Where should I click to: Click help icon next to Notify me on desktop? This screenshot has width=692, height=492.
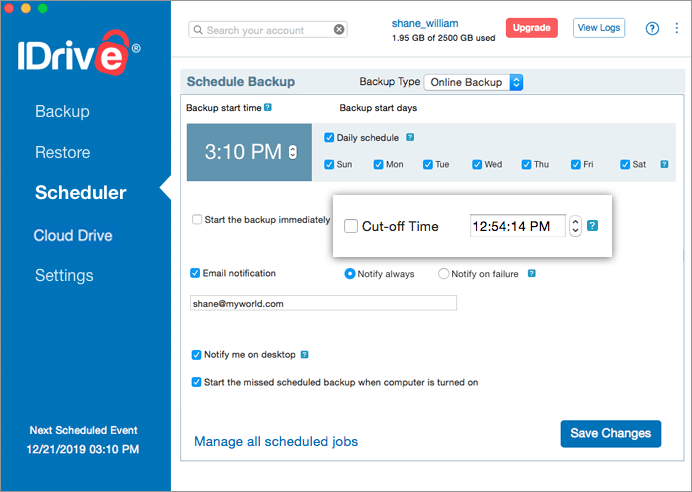(x=305, y=355)
